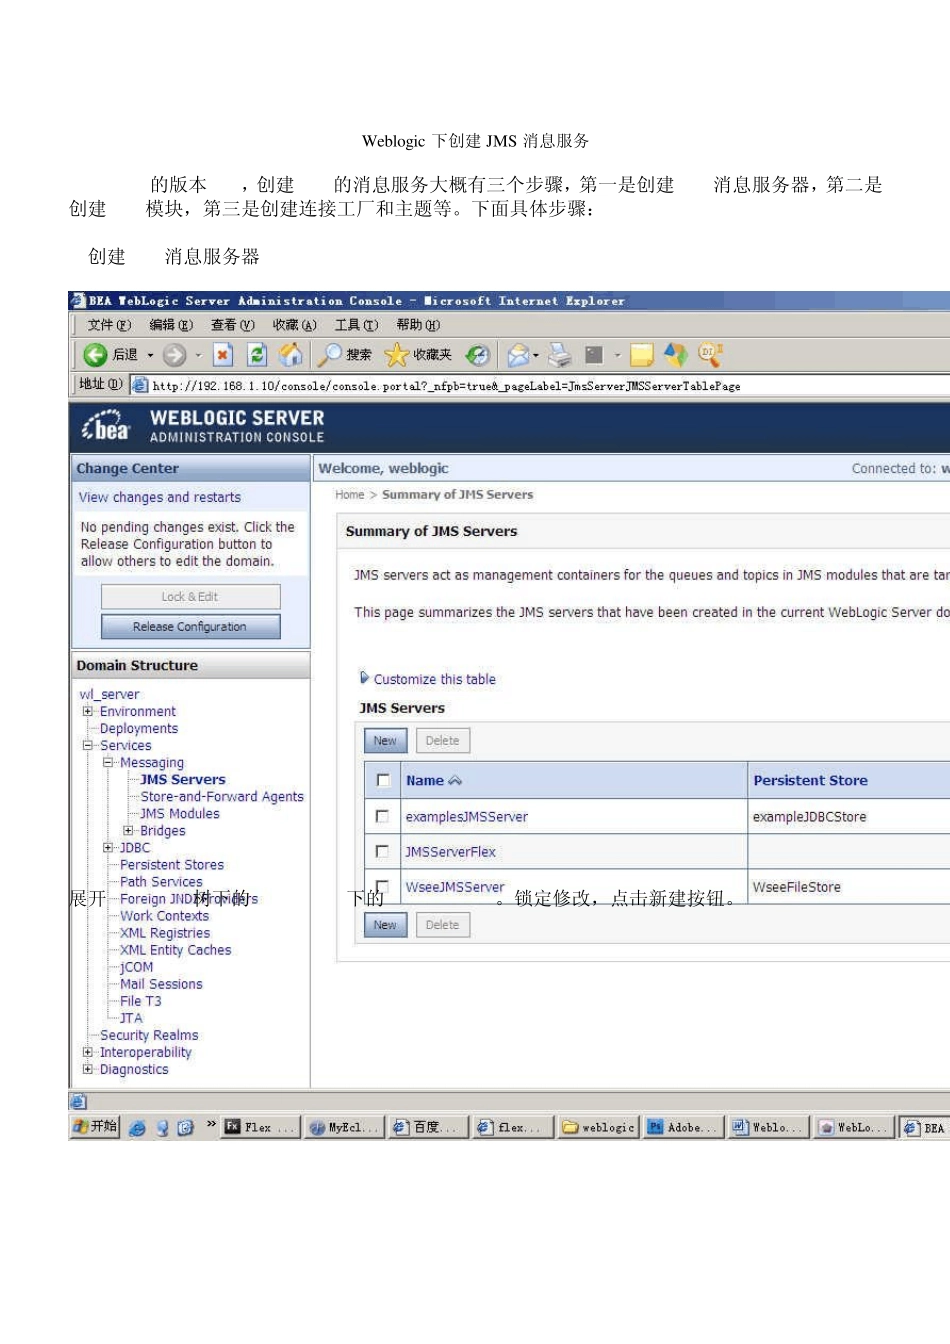Open the wl_server domain link

point(109,694)
